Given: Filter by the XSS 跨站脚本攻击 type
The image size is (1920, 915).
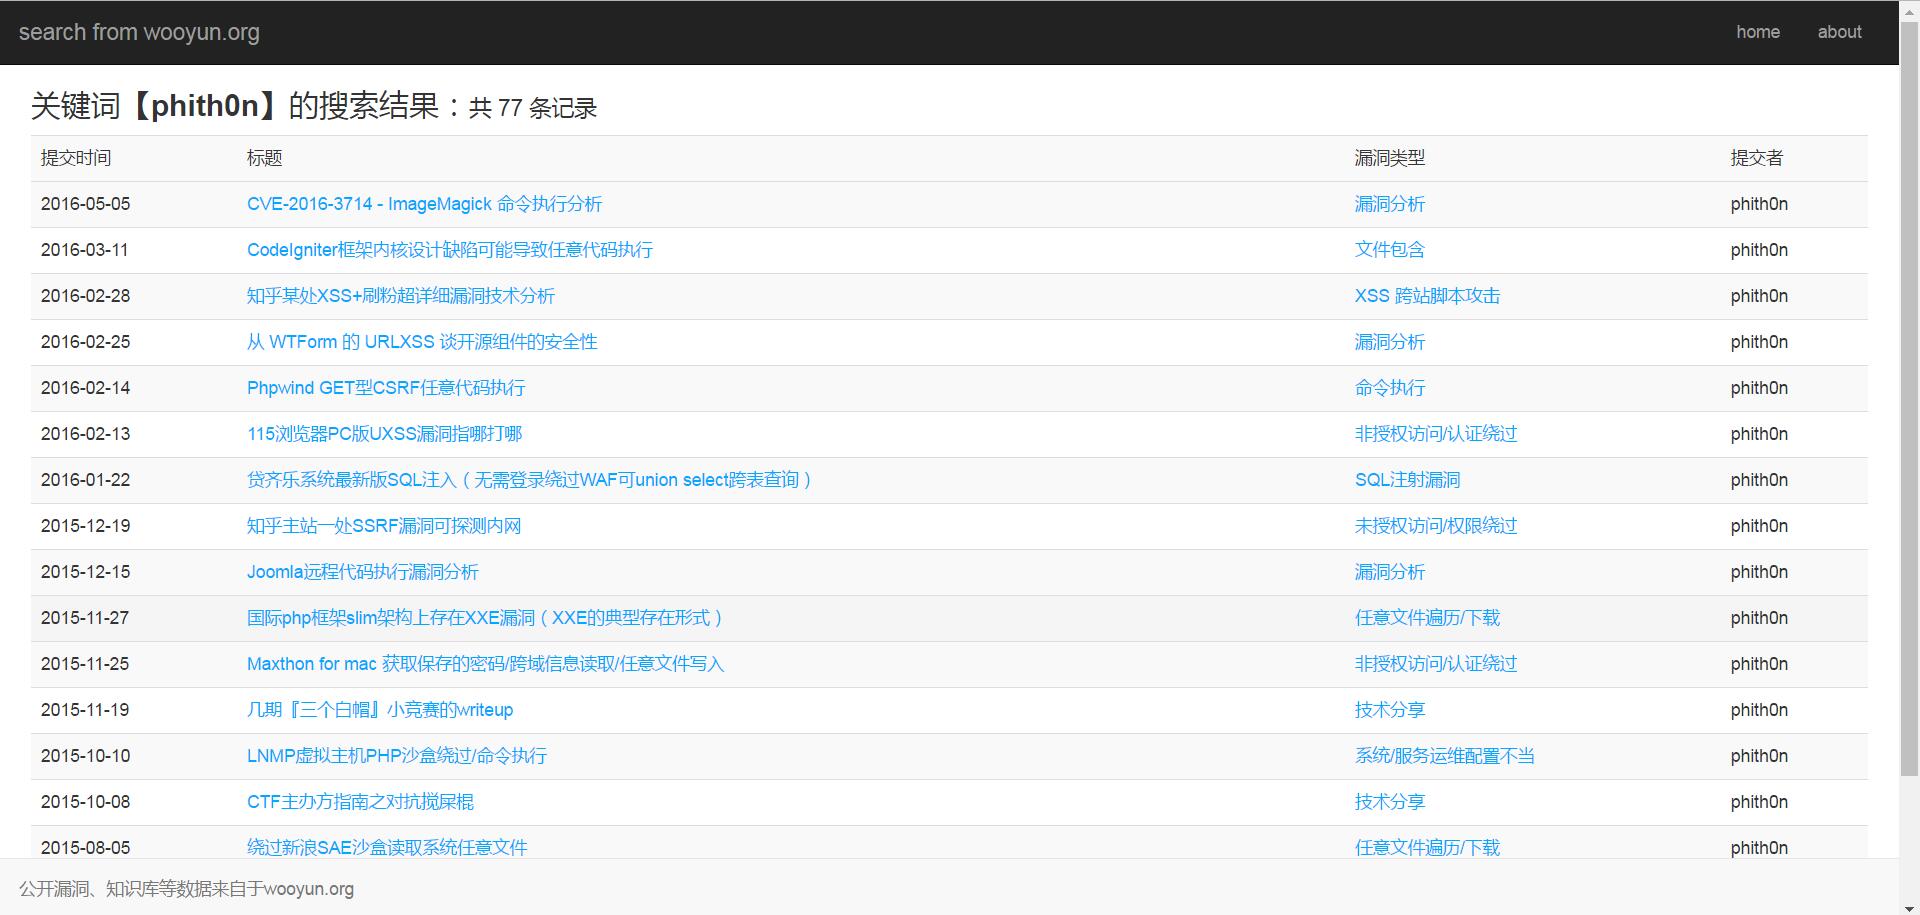Looking at the screenshot, I should click(x=1426, y=296).
